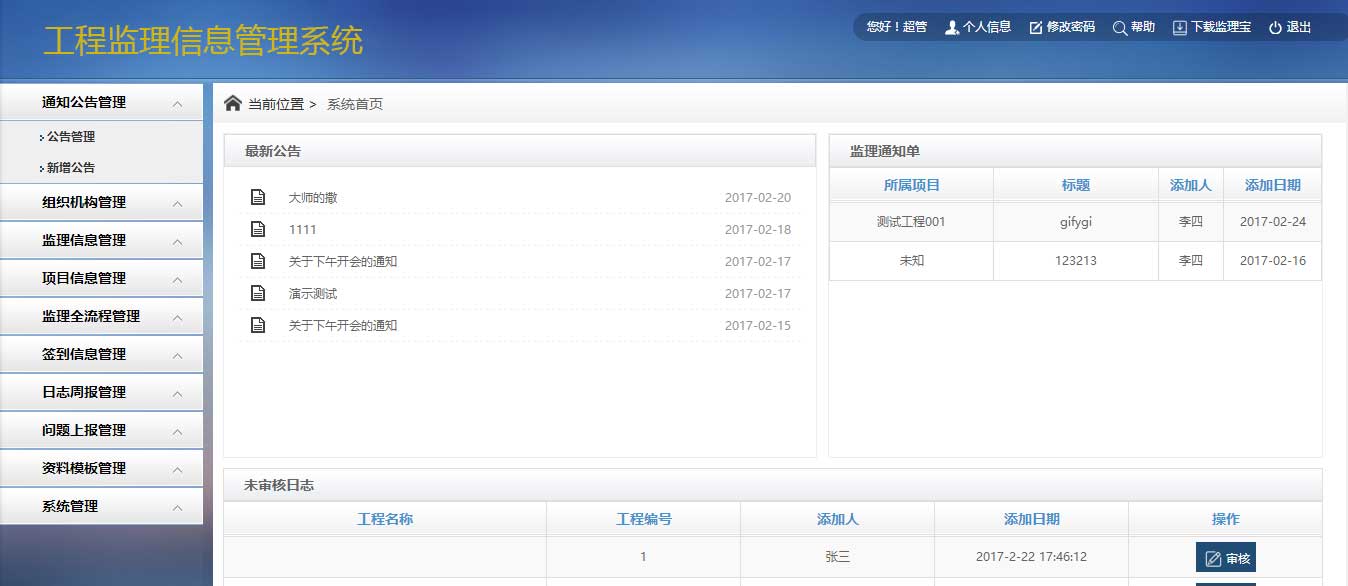Screen dimensions: 1348x586
Task: Click the home icon in breadcrumb bar
Action: click(233, 103)
